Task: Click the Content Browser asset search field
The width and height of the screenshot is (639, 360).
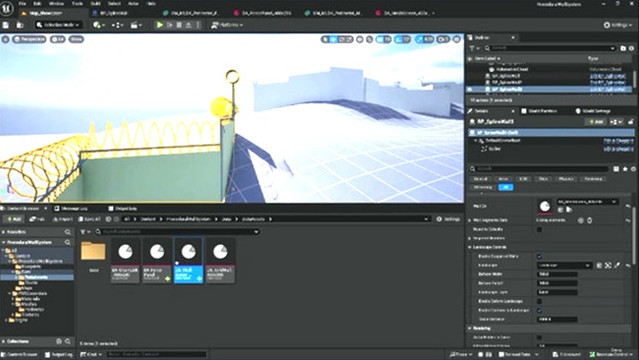Action: click(x=178, y=232)
